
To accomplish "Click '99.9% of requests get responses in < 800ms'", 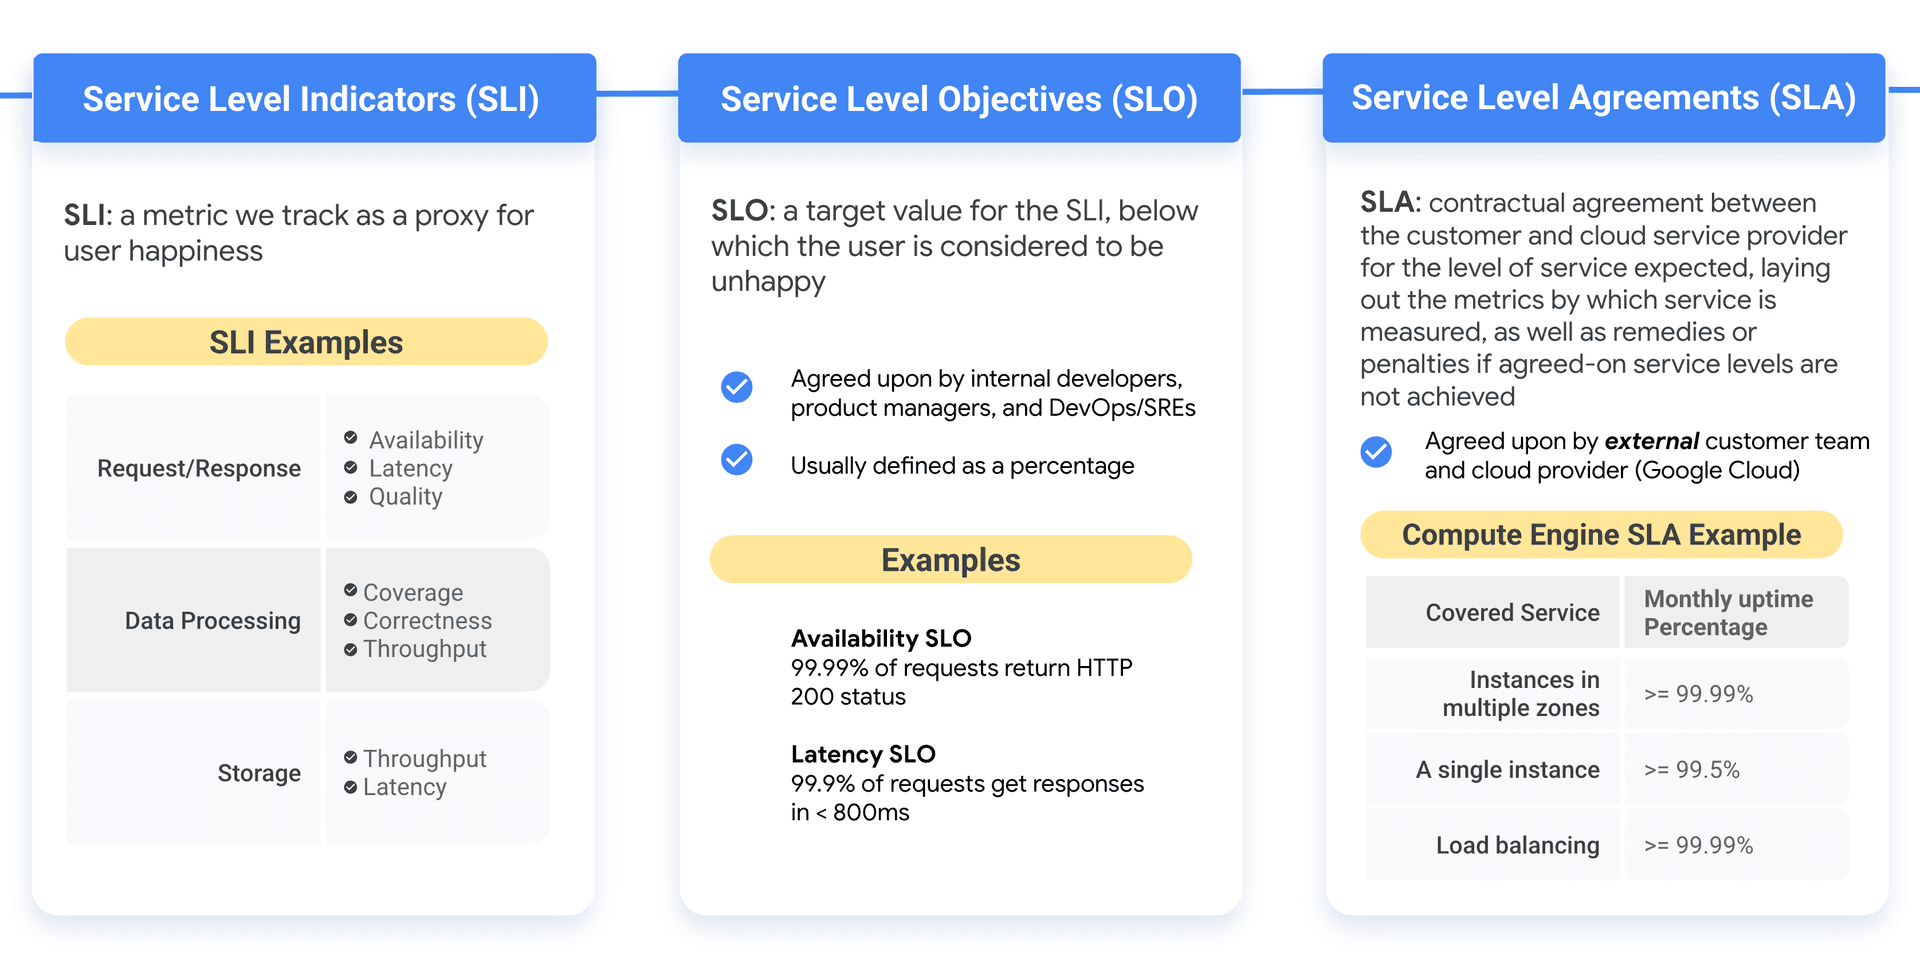I will [967, 798].
